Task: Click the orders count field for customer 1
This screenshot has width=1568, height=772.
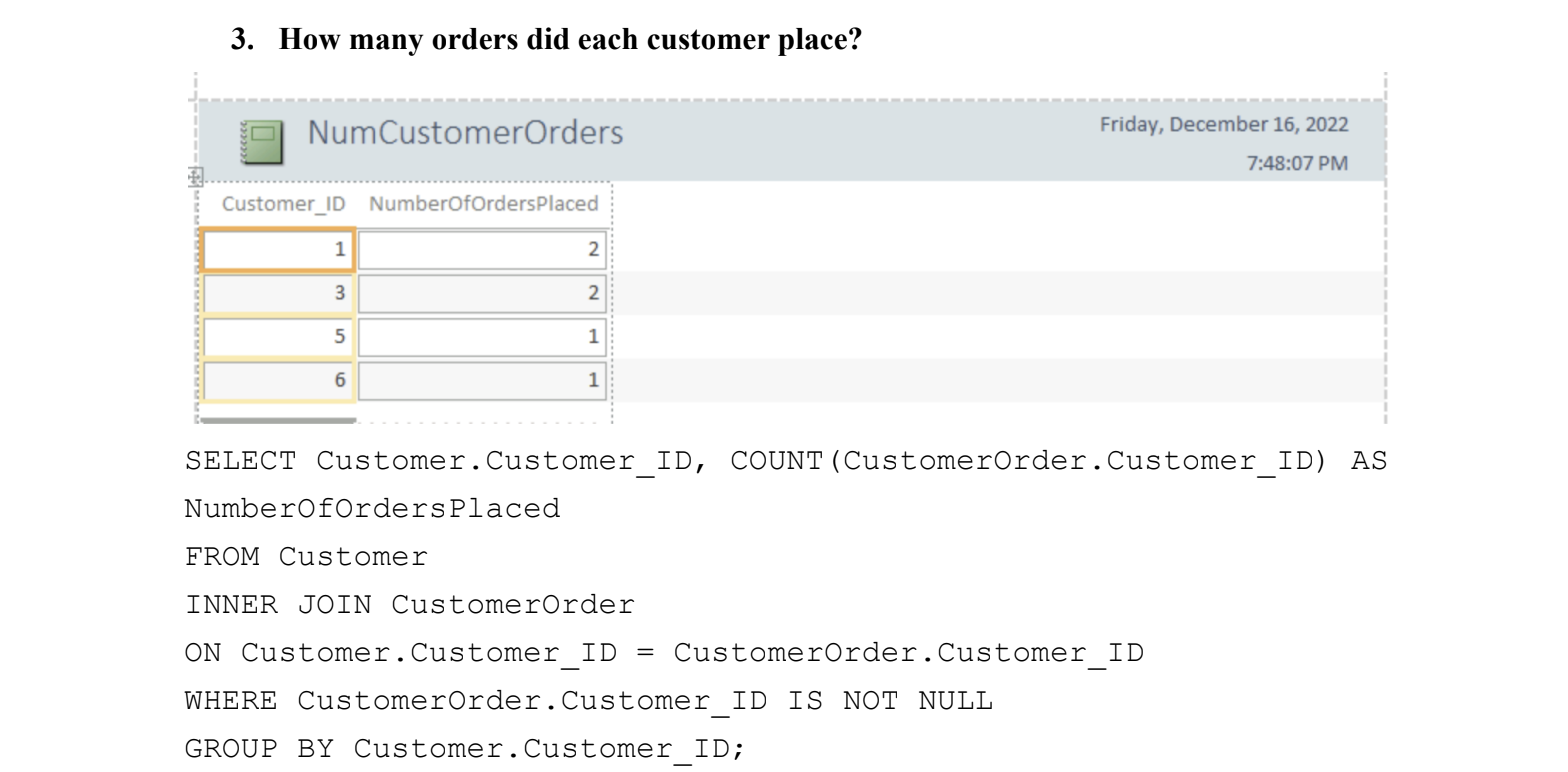Action: click(x=481, y=250)
